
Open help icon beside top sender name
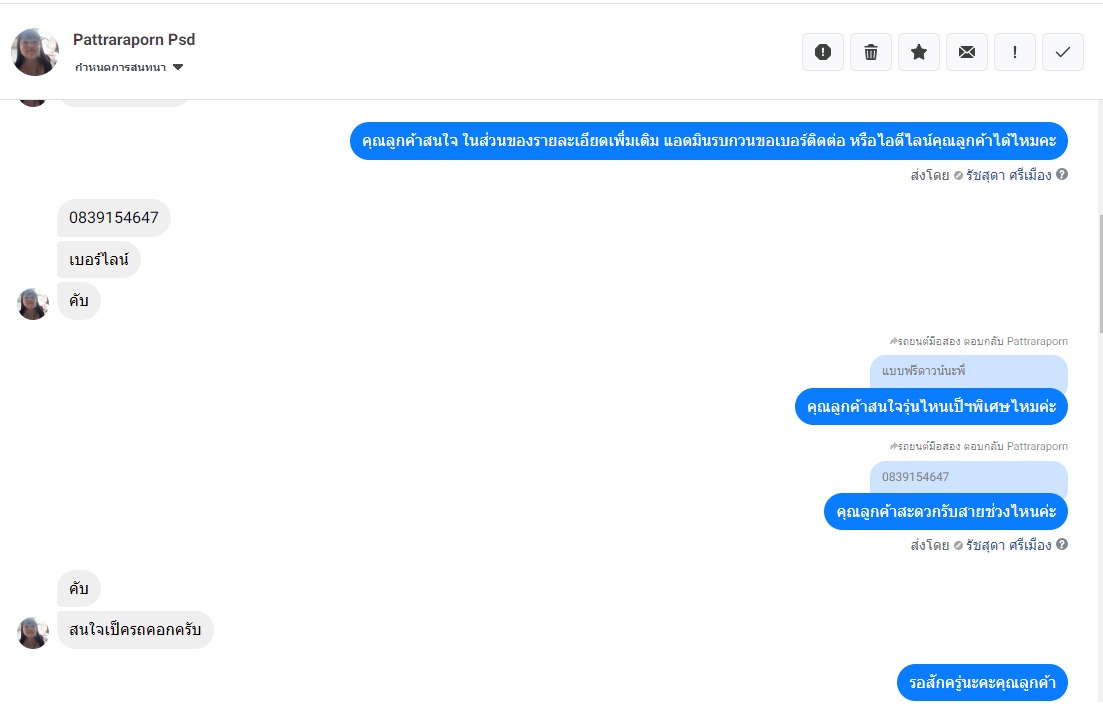pos(1062,174)
